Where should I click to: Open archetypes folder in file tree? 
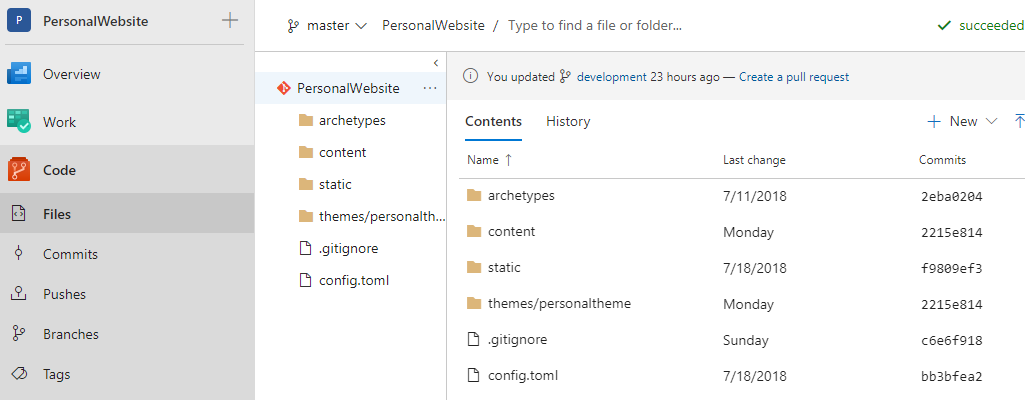350,120
